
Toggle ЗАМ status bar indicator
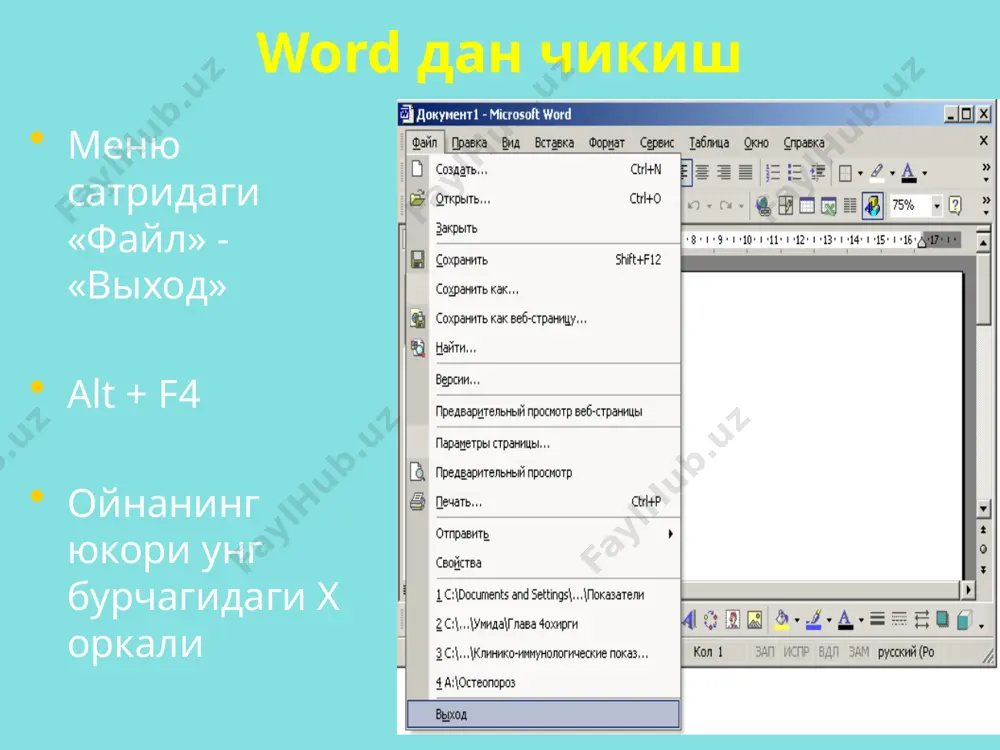tap(858, 652)
